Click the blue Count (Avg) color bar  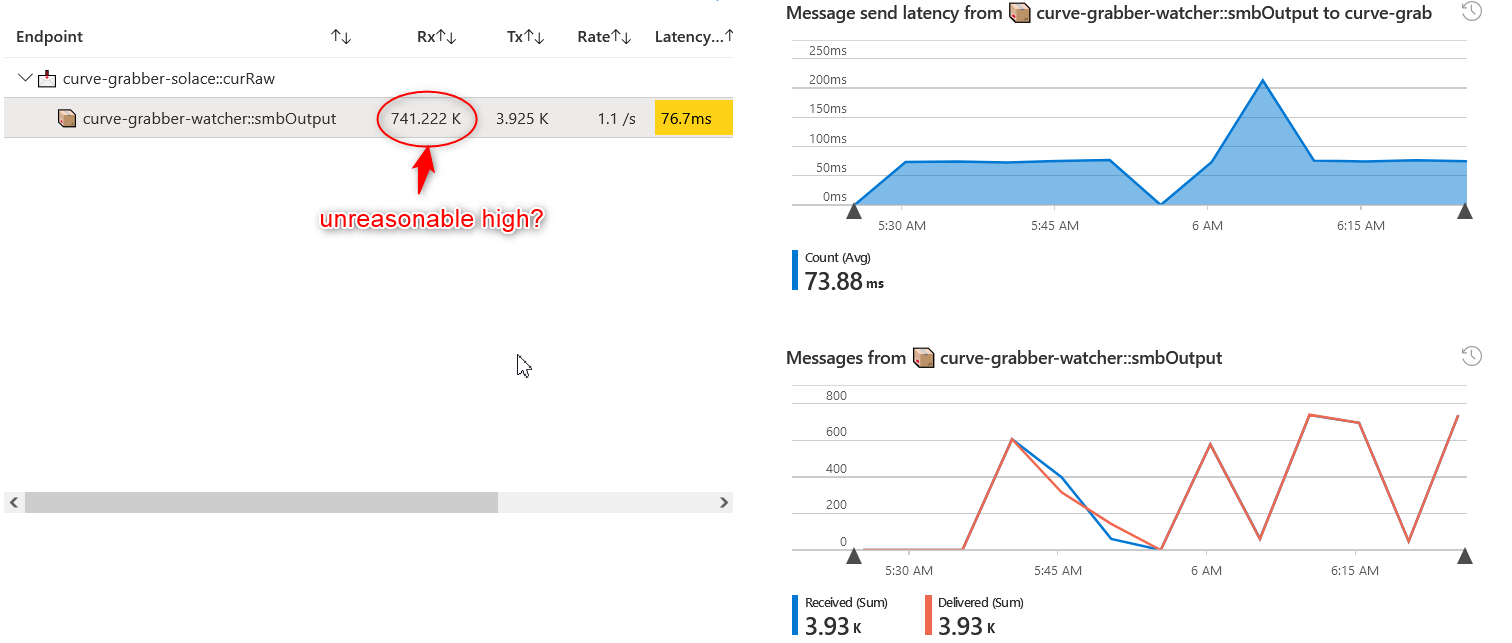click(794, 269)
